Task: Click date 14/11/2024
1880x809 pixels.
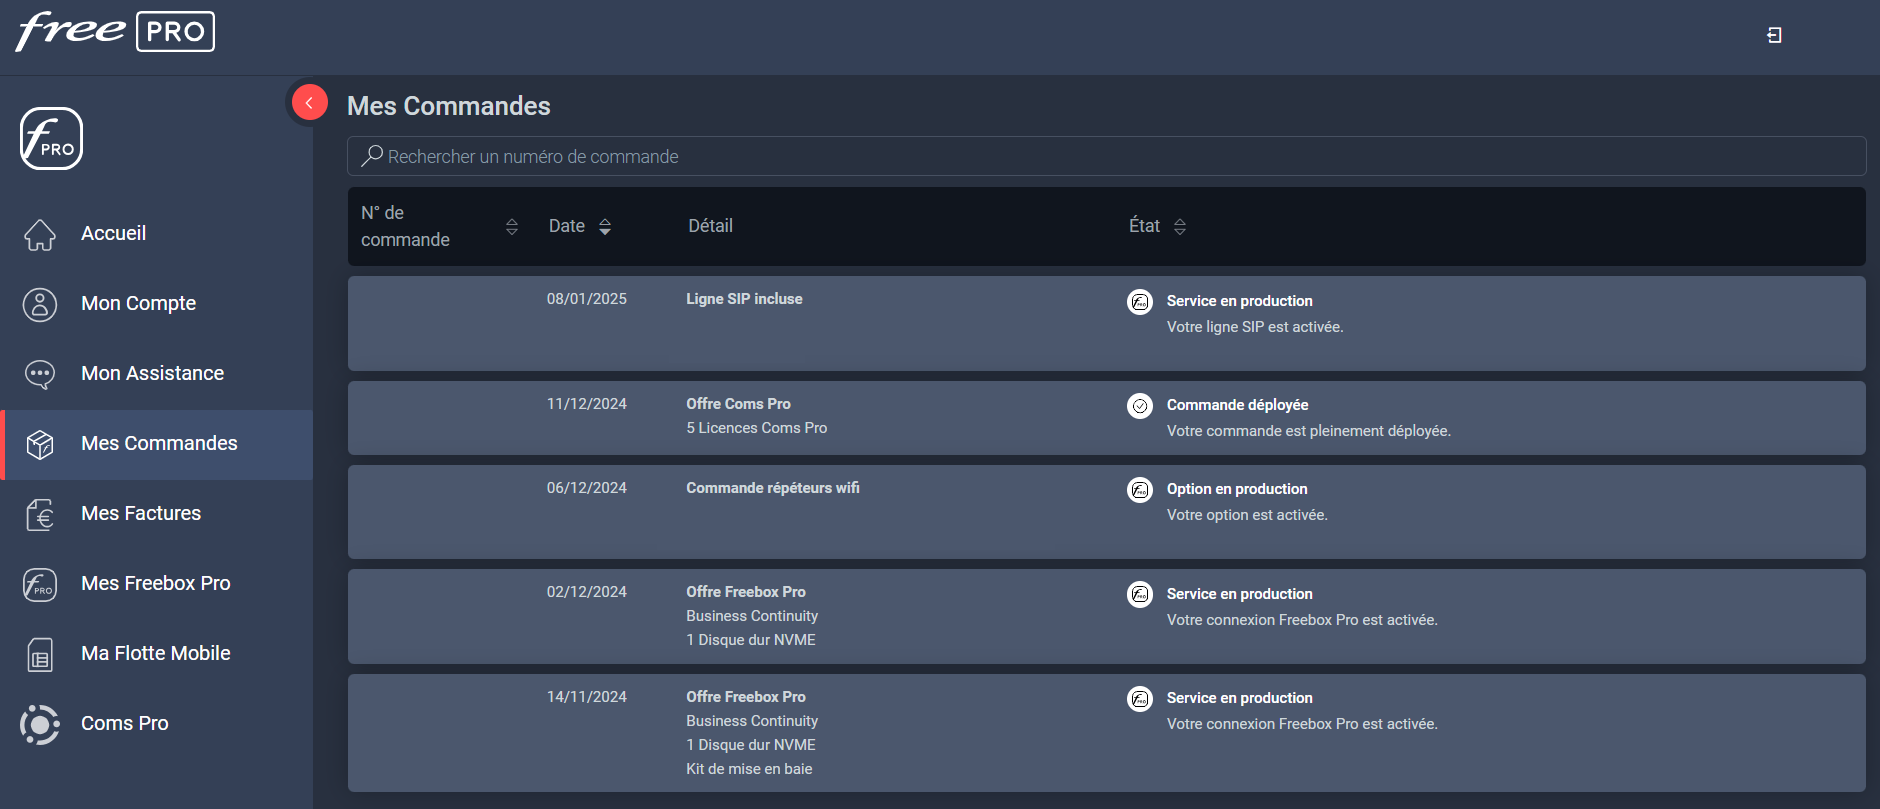Action: [x=587, y=697]
